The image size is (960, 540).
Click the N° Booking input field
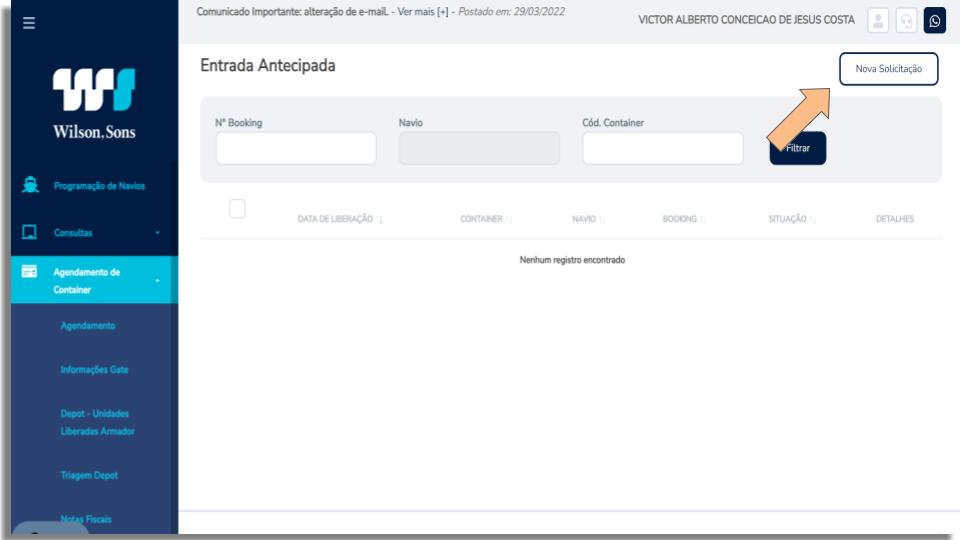[296, 148]
